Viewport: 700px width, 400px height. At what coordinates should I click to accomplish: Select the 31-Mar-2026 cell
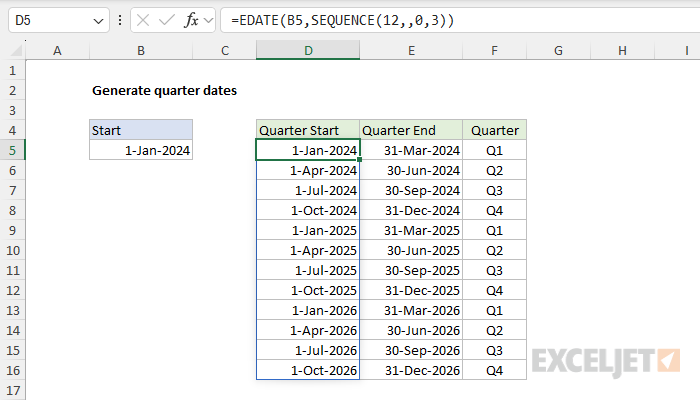tap(411, 310)
